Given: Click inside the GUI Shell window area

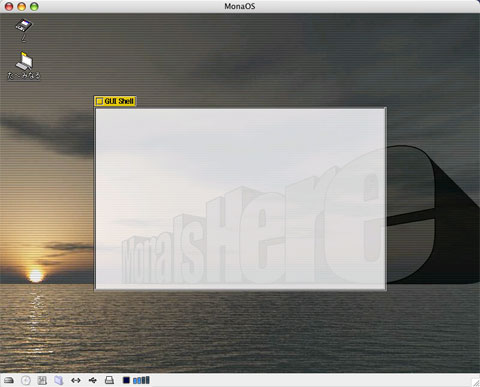Looking at the screenshot, I should [240, 199].
